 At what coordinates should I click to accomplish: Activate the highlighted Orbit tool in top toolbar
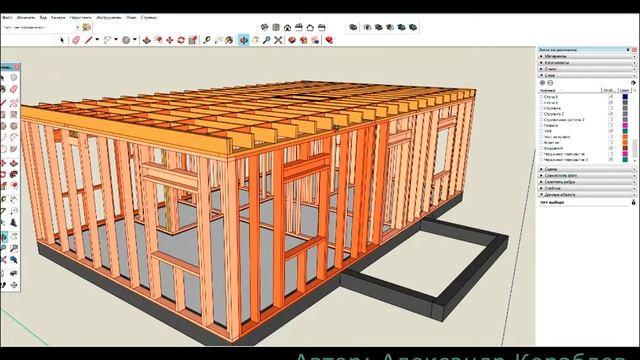tap(244, 40)
